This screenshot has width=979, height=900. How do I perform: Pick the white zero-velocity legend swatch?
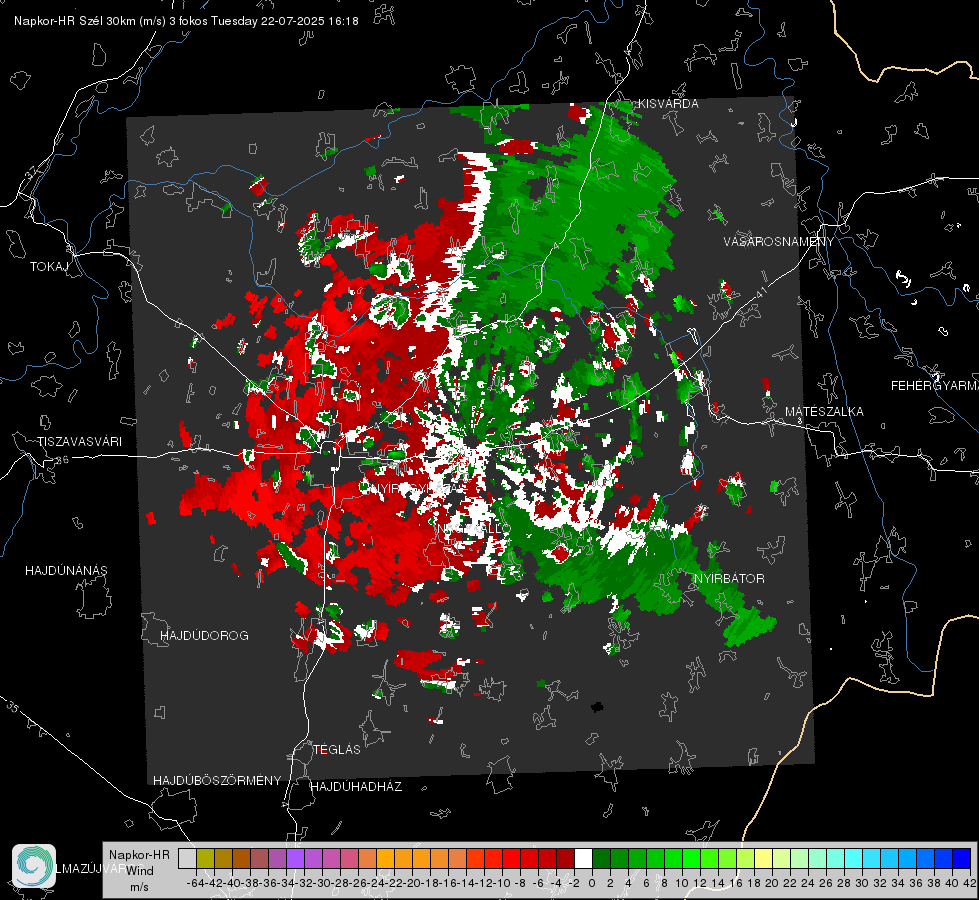583,858
